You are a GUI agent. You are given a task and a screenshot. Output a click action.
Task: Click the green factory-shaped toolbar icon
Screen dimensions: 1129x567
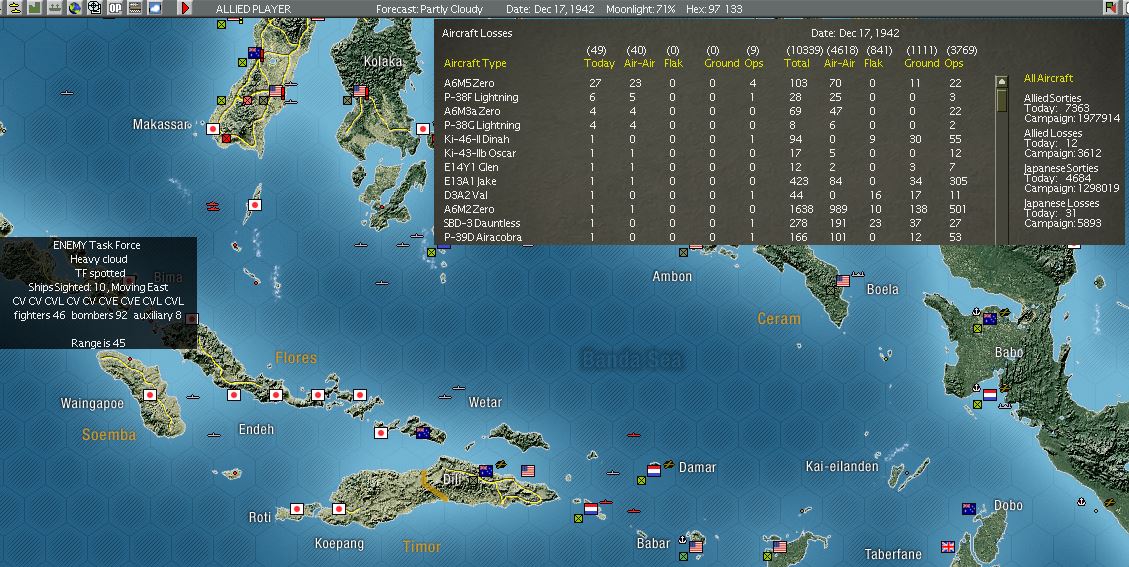click(x=33, y=8)
